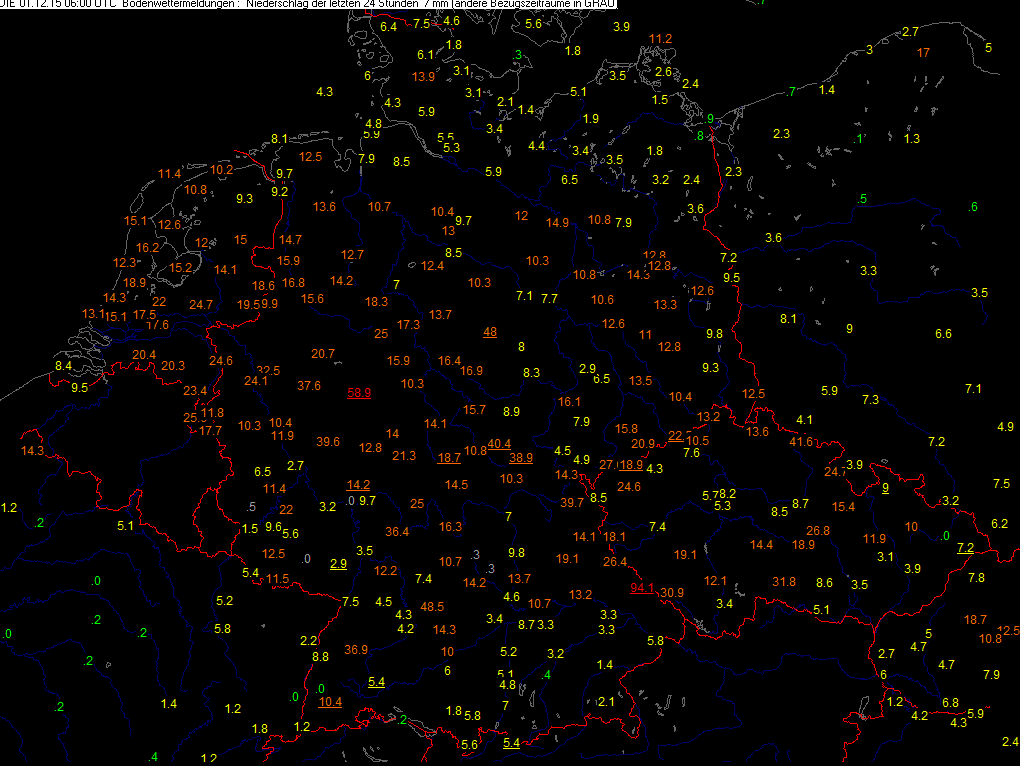1020x766 pixels.
Task: Select the red underlined 94.1 station reading
Action: [642, 588]
